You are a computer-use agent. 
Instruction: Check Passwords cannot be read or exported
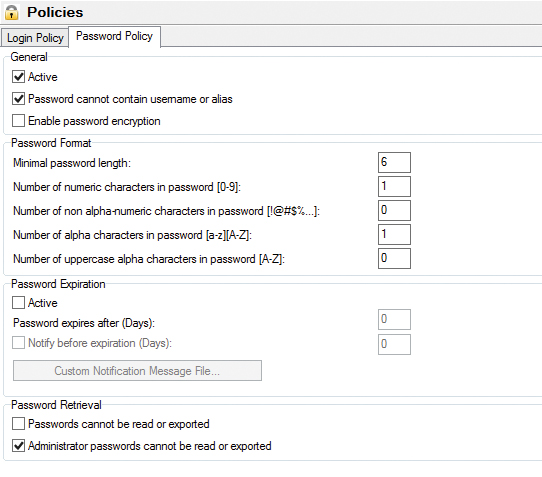(18, 423)
